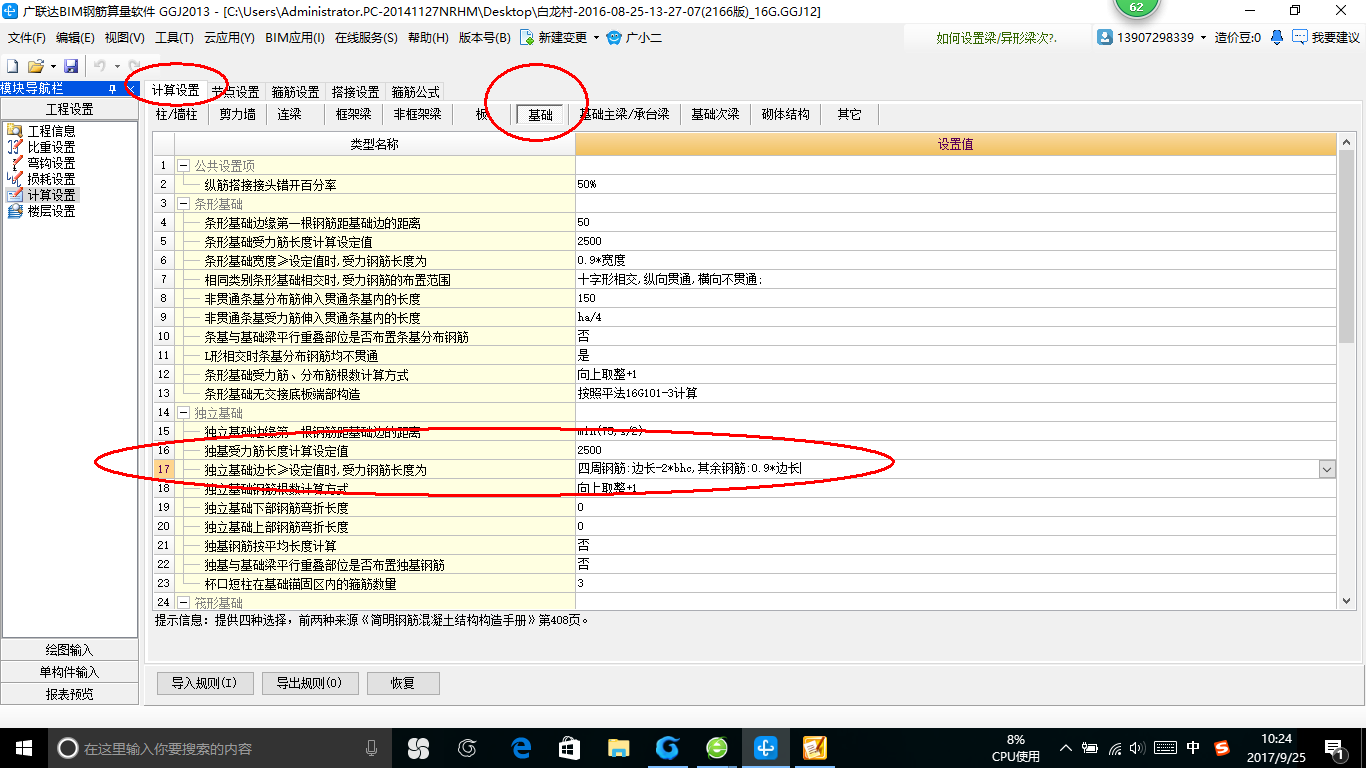The width and height of the screenshot is (1366, 768).
Task: Open File Explorer from the taskbar
Action: click(x=618, y=747)
